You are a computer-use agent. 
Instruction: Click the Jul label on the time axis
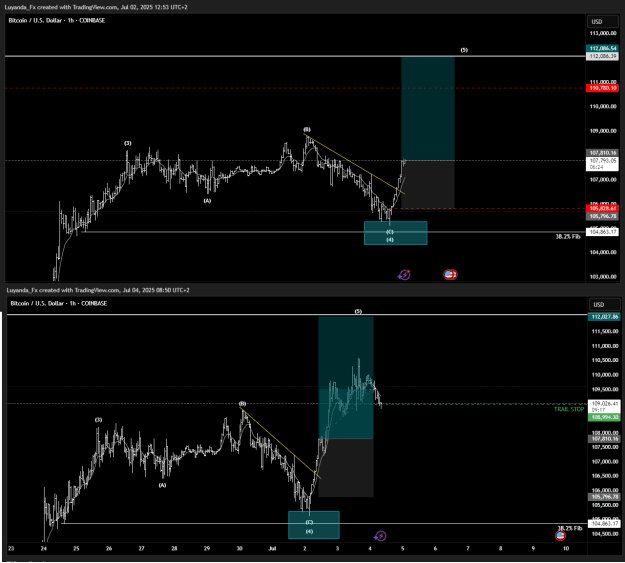tap(272, 549)
